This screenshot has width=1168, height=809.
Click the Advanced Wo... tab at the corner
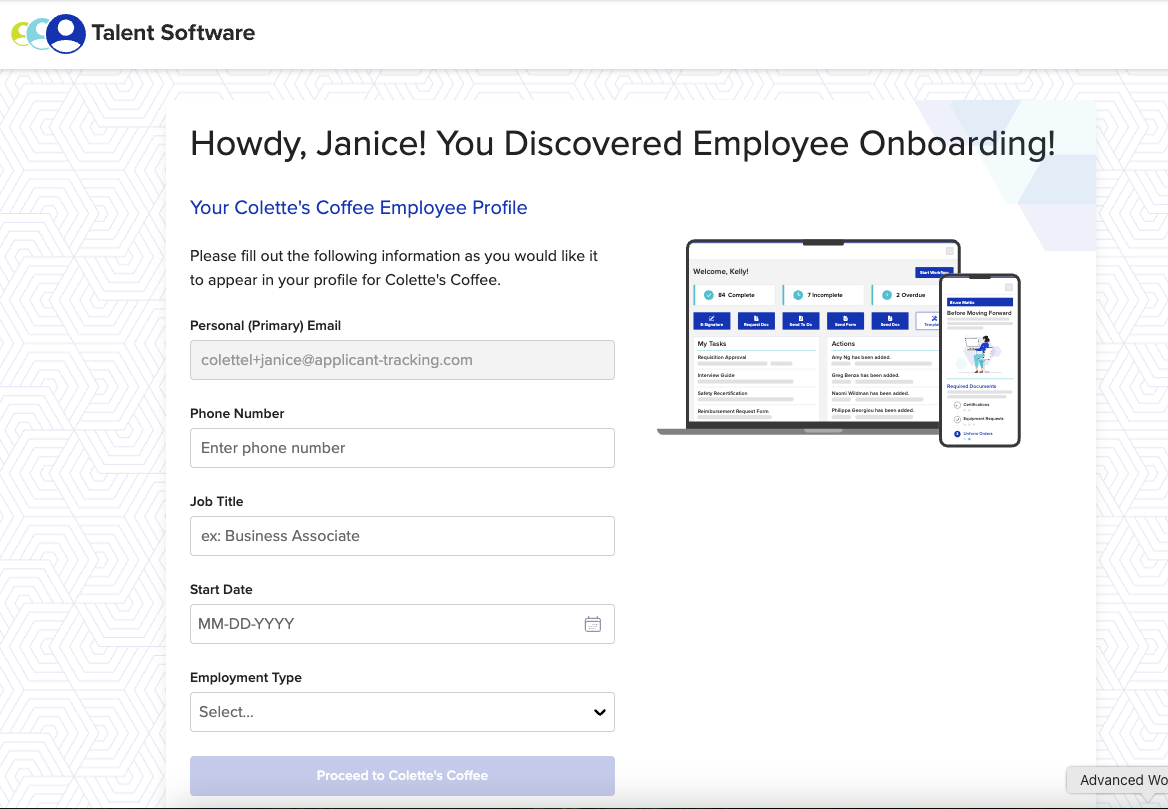(1117, 780)
